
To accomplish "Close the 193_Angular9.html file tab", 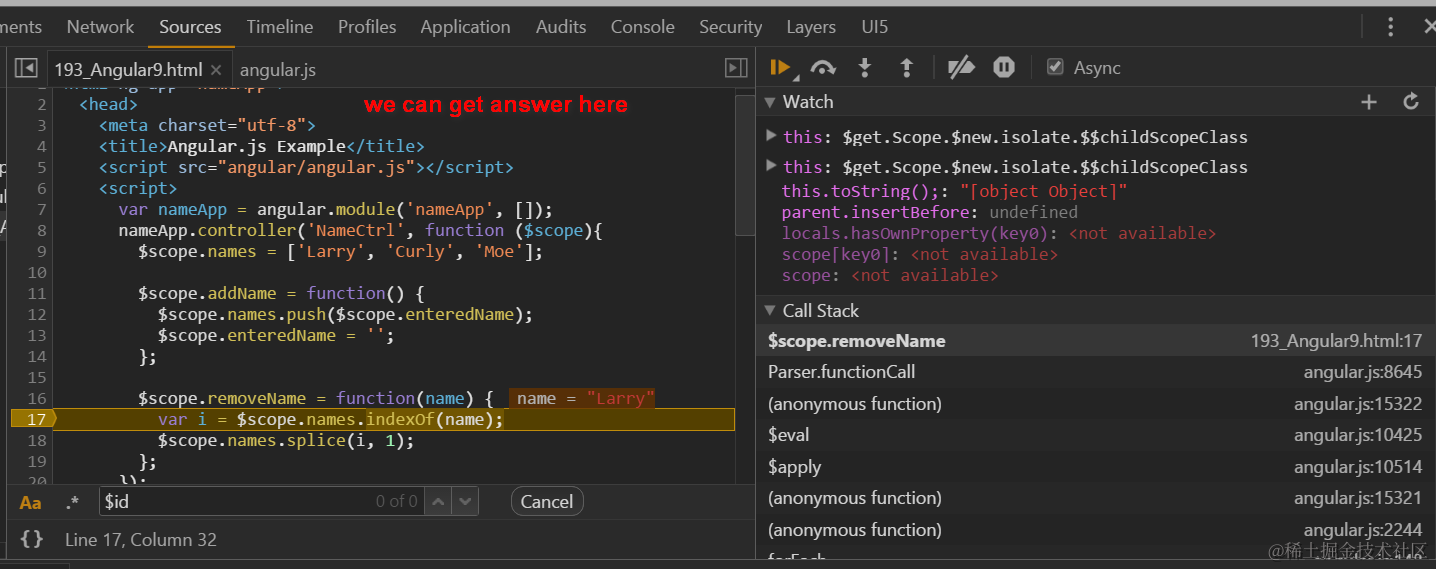I will click(215, 69).
